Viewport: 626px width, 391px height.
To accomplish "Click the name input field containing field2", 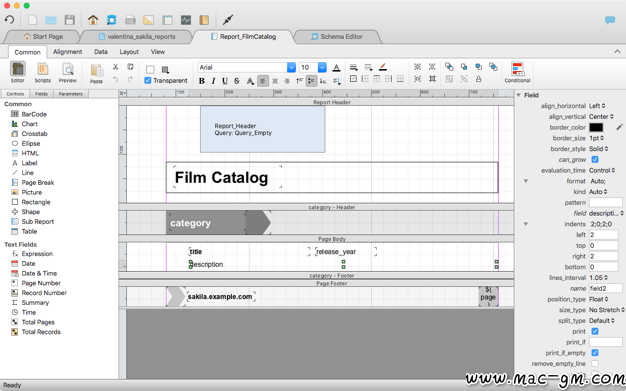I will pos(606,288).
